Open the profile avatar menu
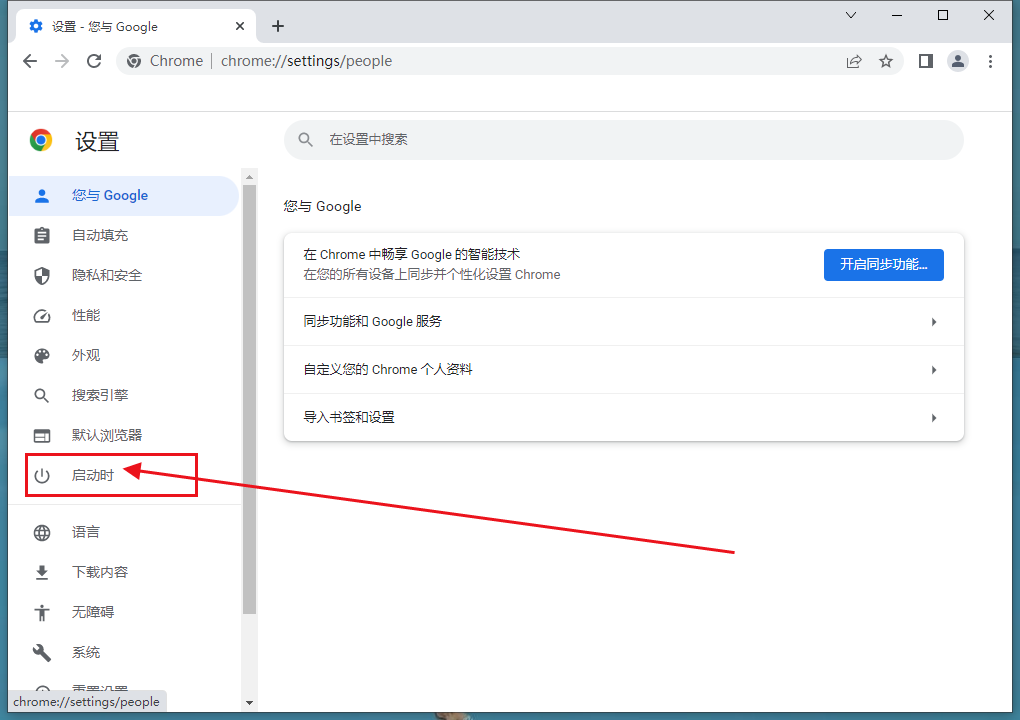1020x720 pixels. [958, 61]
